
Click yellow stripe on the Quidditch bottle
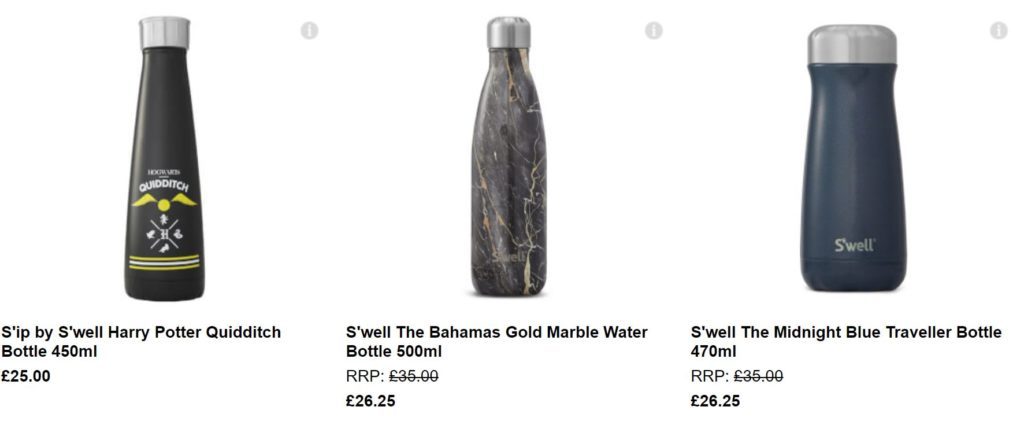point(164,259)
